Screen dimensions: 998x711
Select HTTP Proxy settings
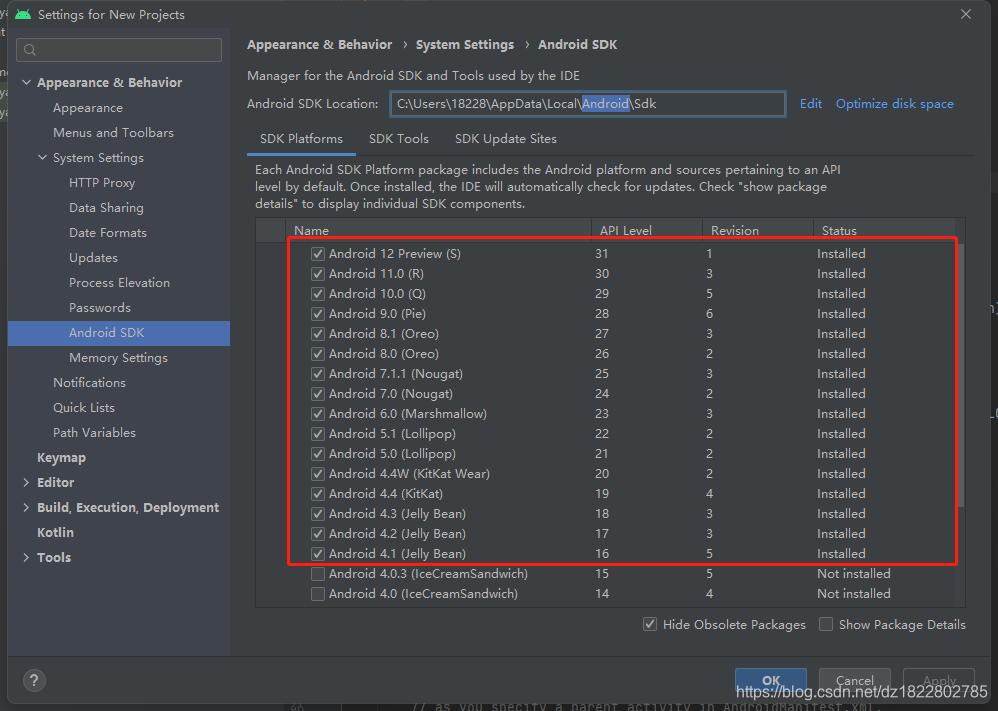point(102,183)
